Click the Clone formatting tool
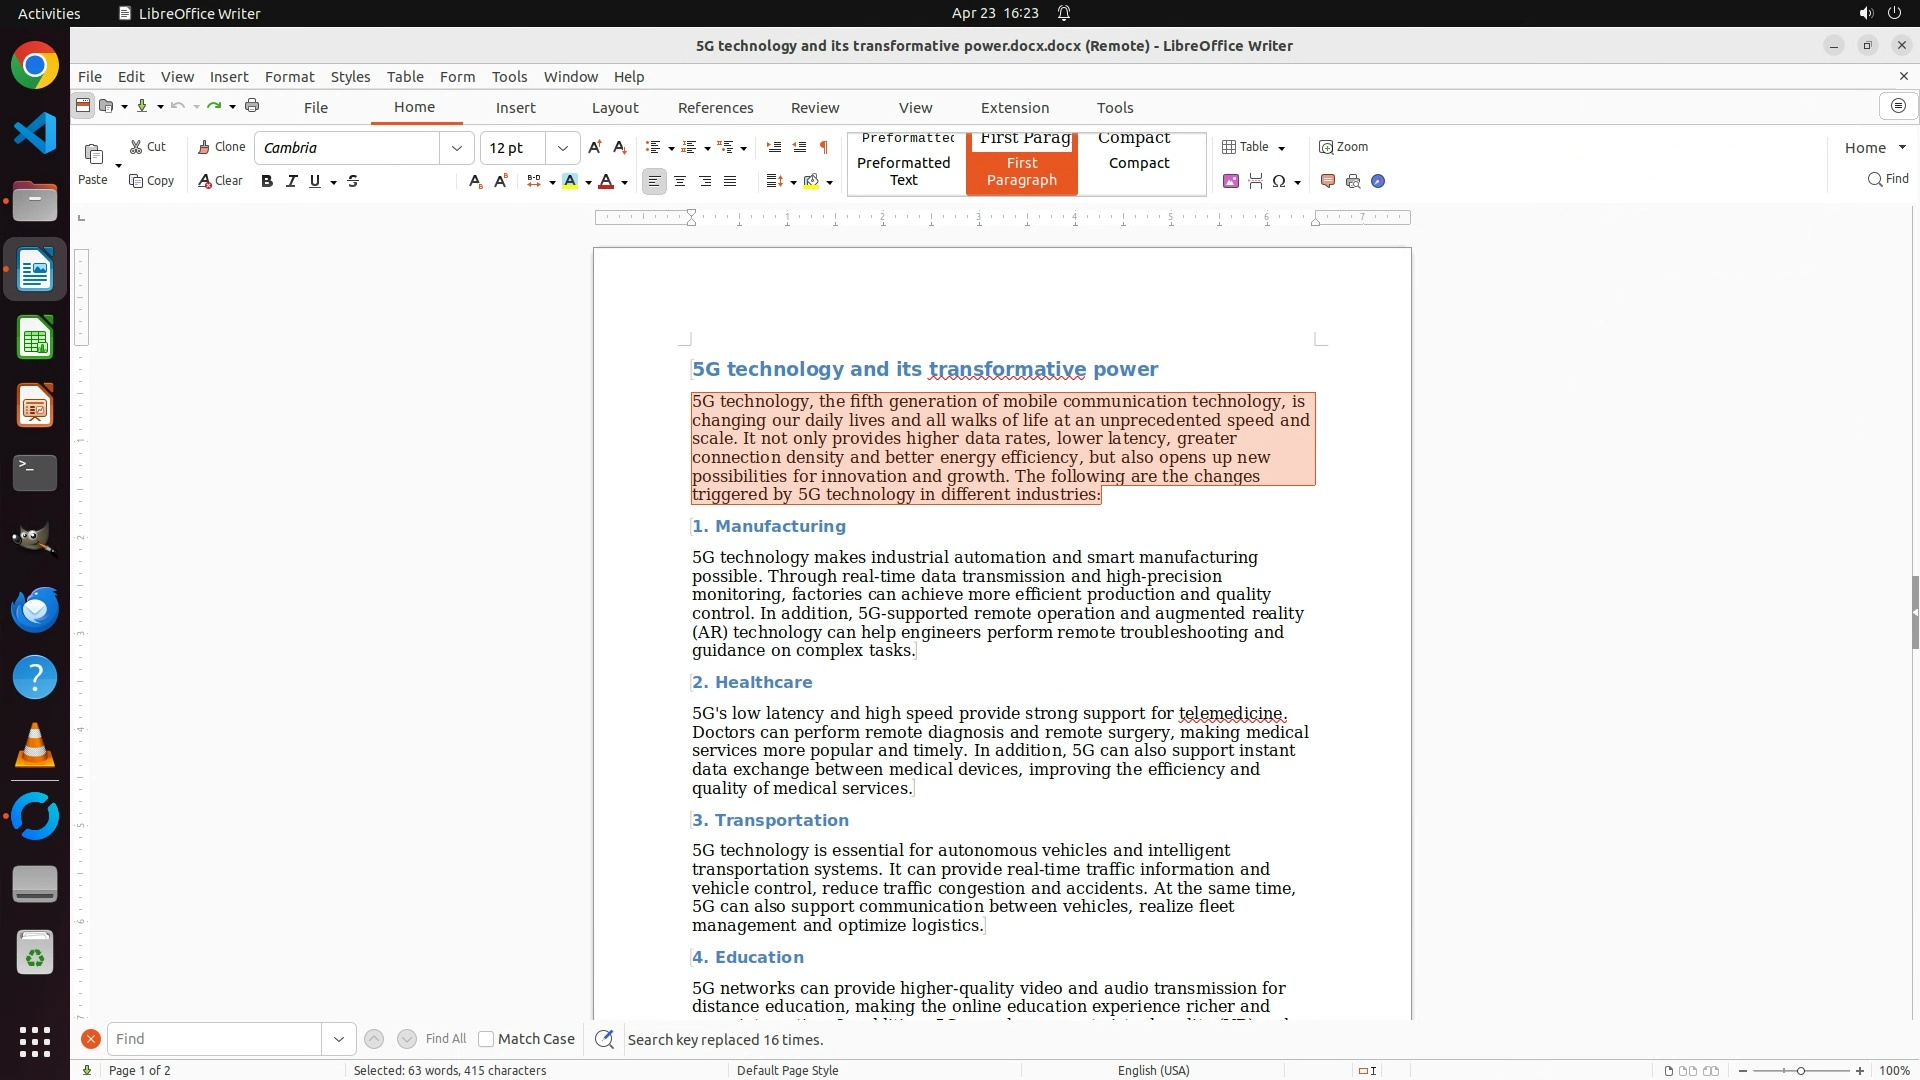Viewport: 1920px width, 1080px height. point(221,147)
